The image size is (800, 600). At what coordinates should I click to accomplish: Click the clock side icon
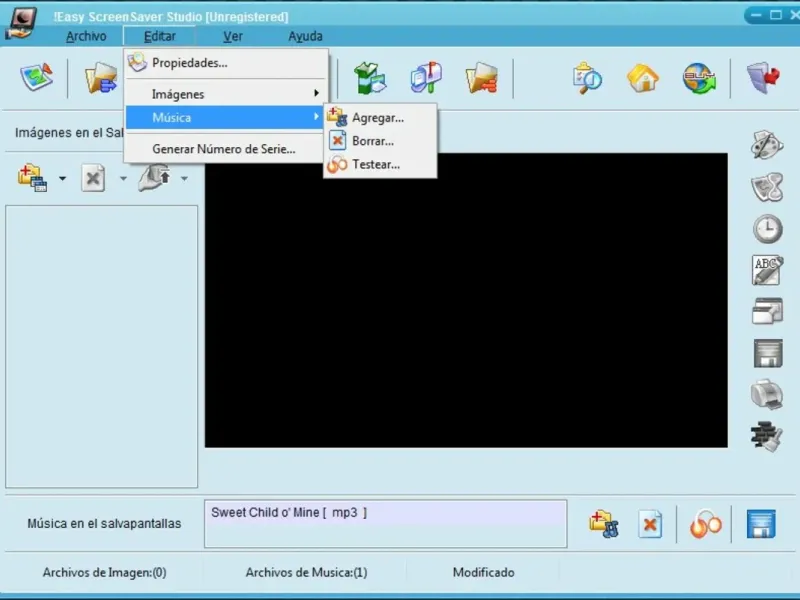pyautogui.click(x=767, y=229)
